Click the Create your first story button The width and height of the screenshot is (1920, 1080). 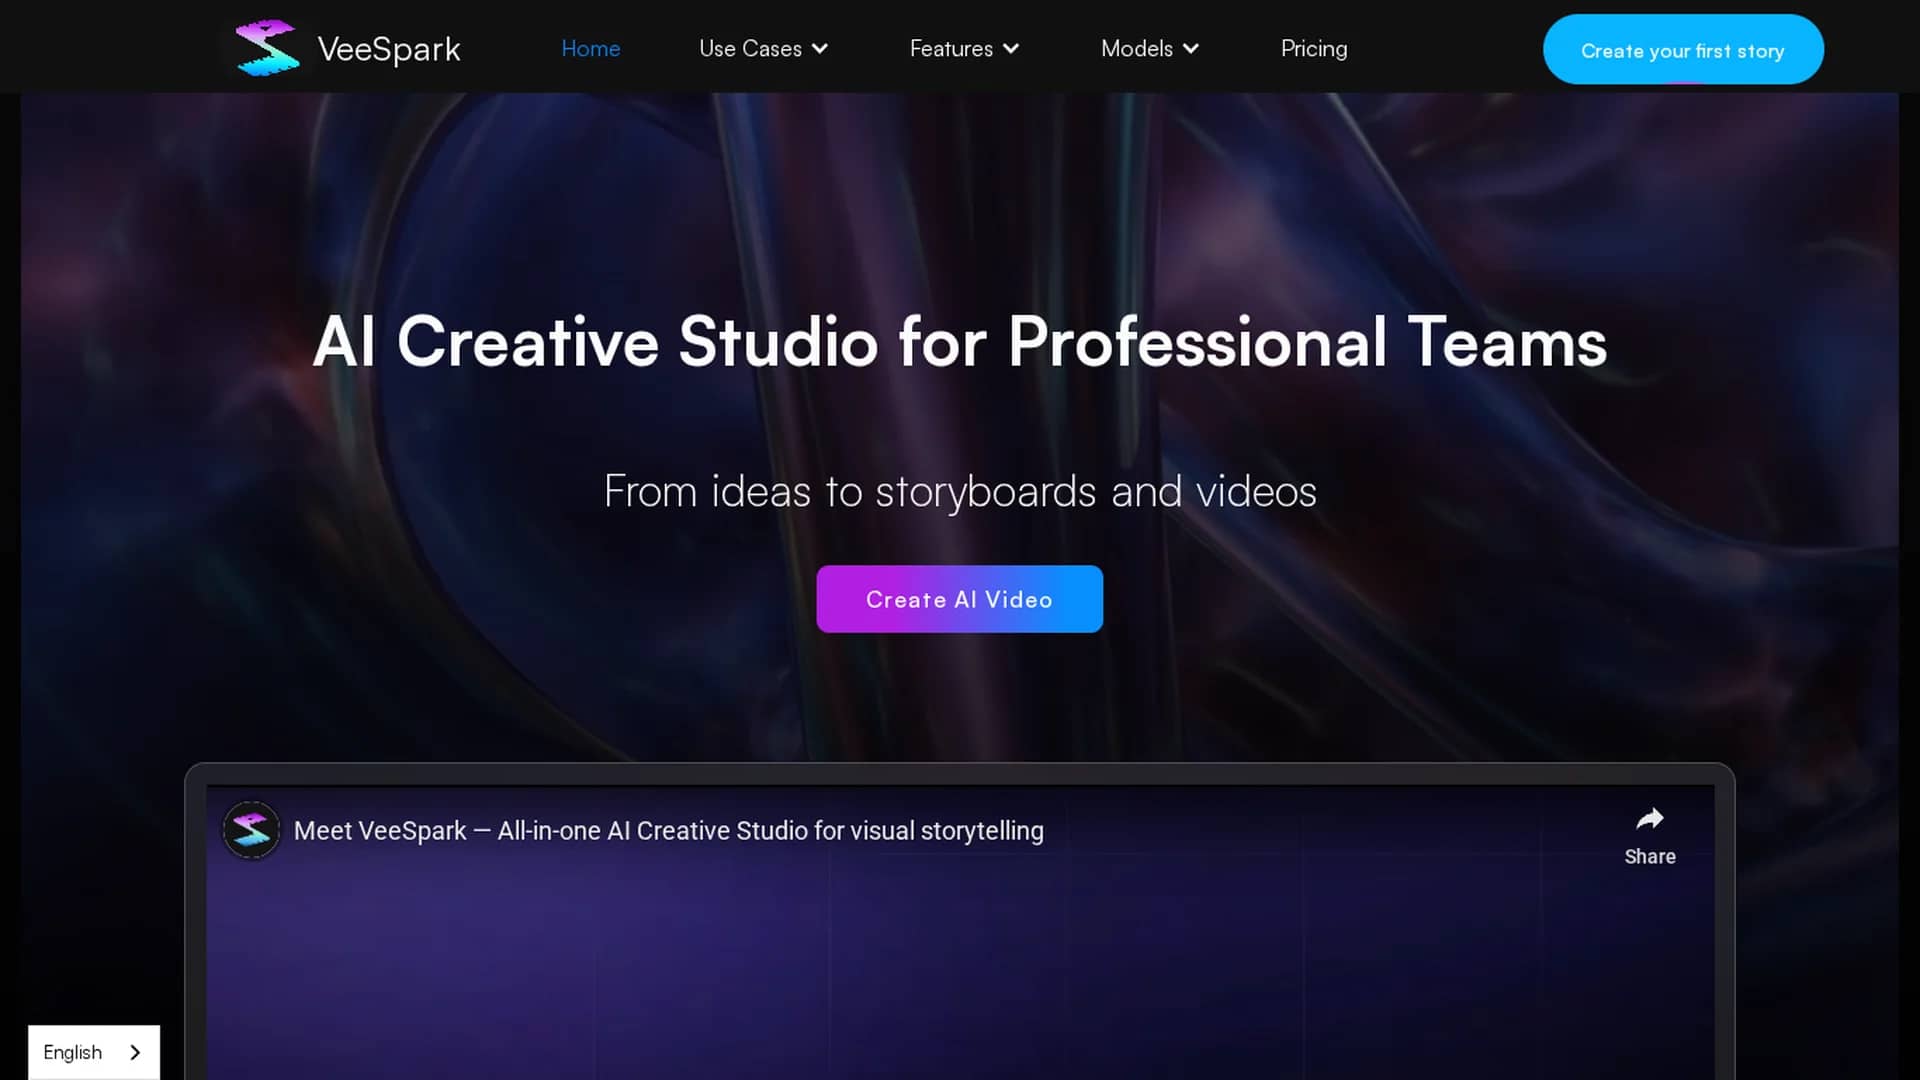coord(1683,49)
